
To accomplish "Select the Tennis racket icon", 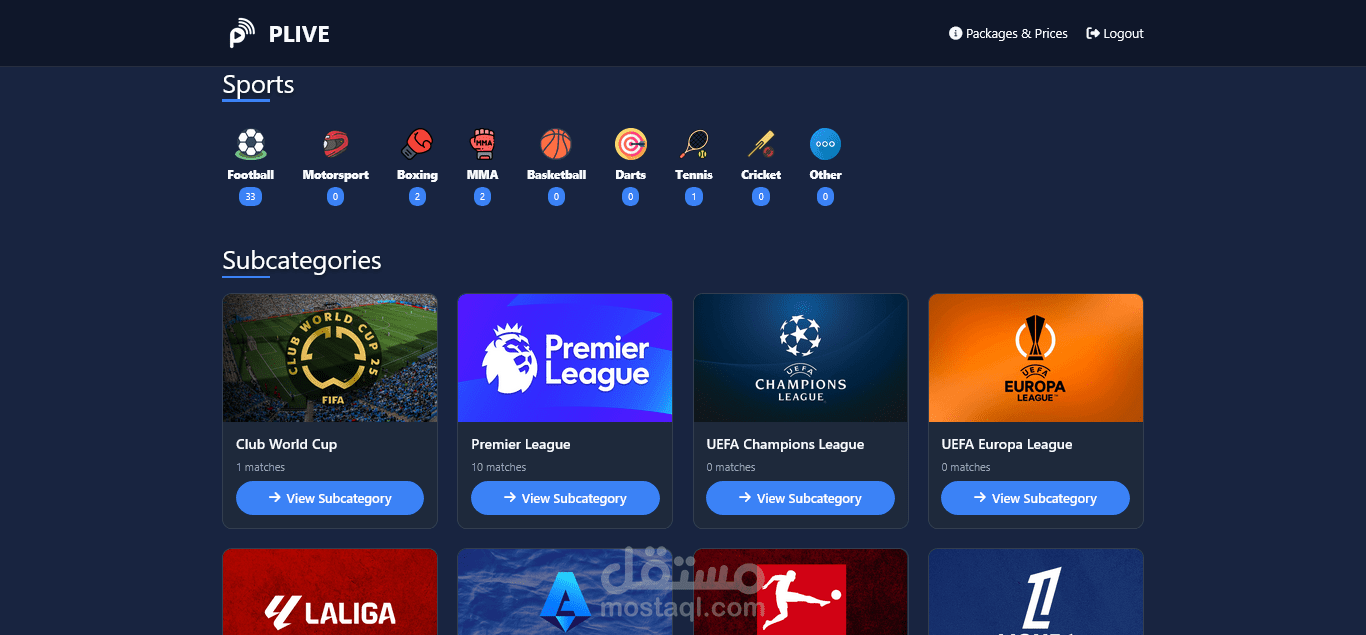I will [x=694, y=144].
